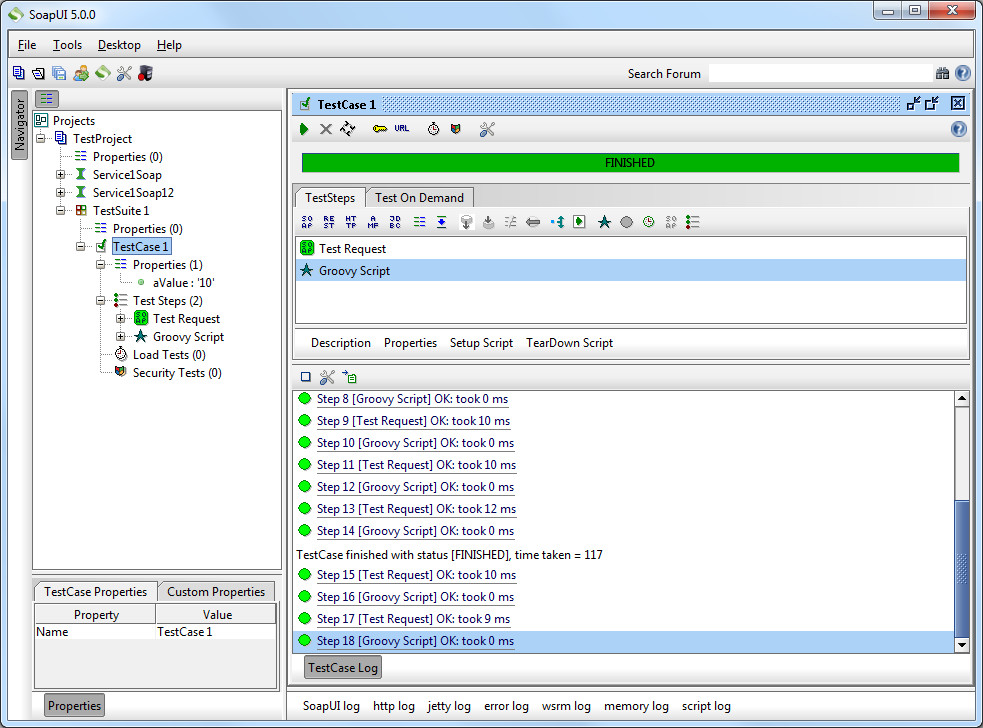Expand the Service1Soap12 interface node

61,193
